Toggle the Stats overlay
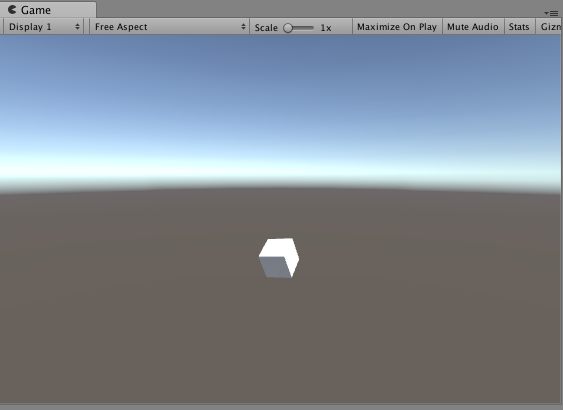563x410 pixels. coord(519,27)
